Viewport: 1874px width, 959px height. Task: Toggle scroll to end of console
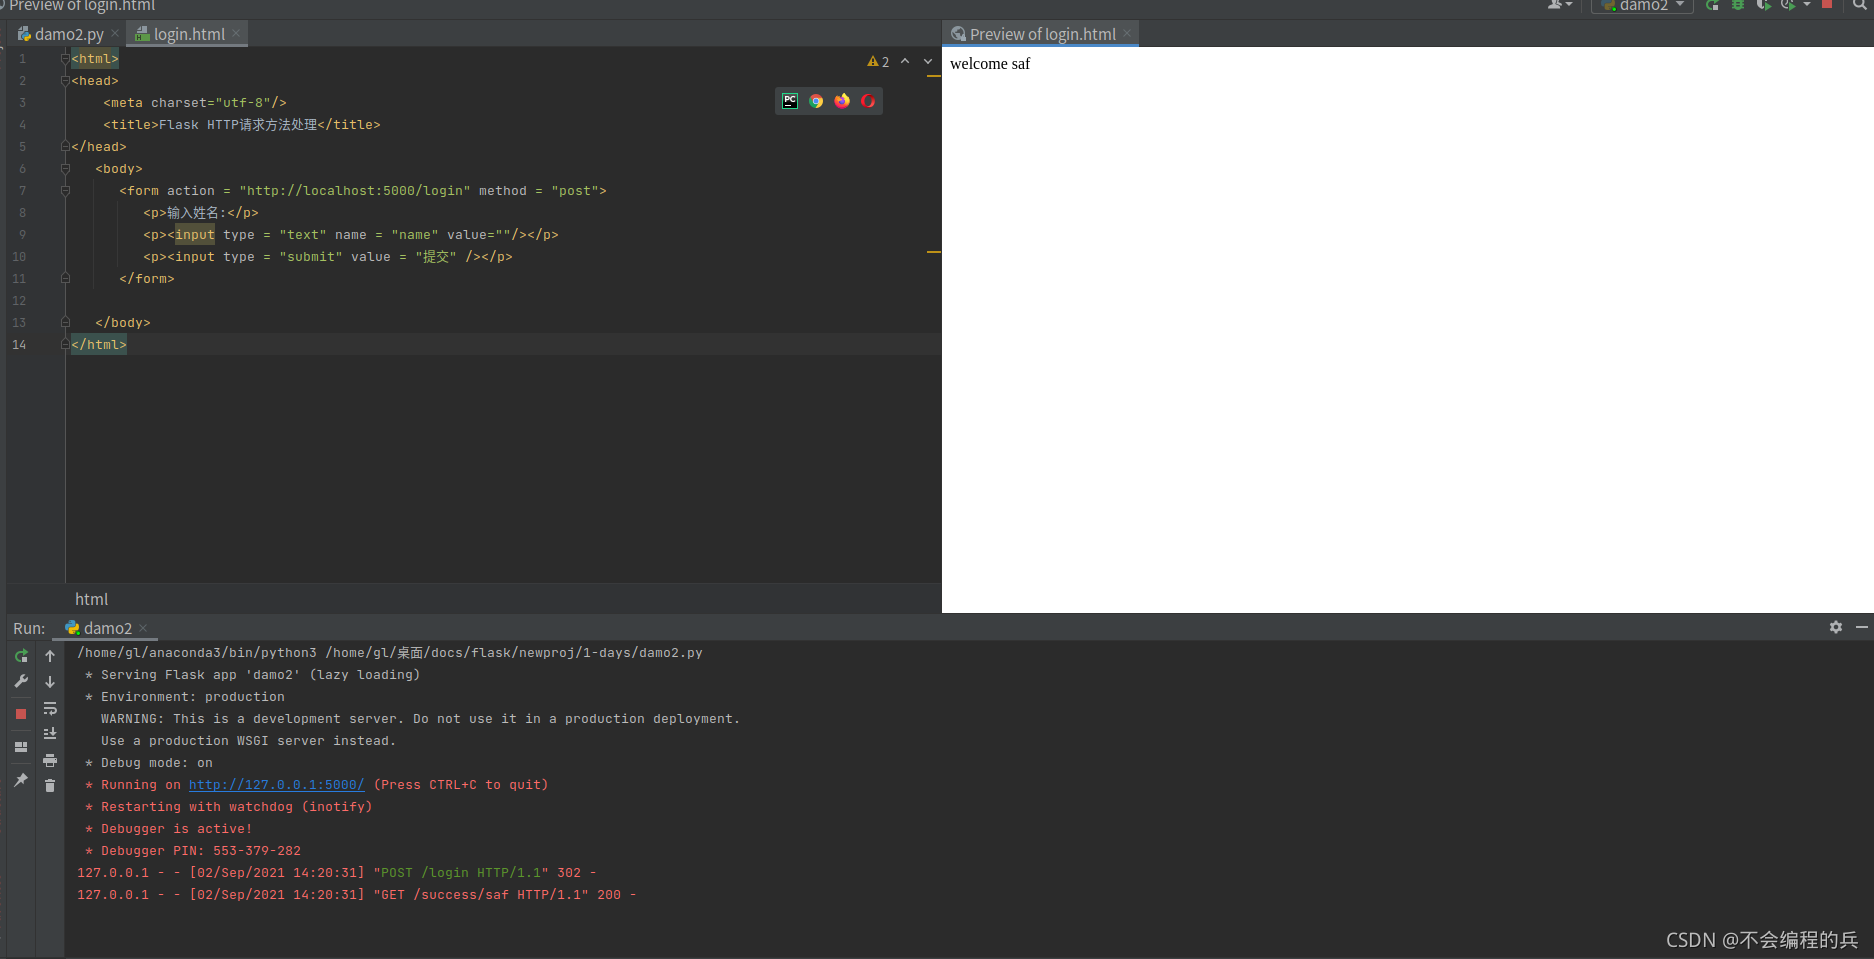pyautogui.click(x=50, y=734)
